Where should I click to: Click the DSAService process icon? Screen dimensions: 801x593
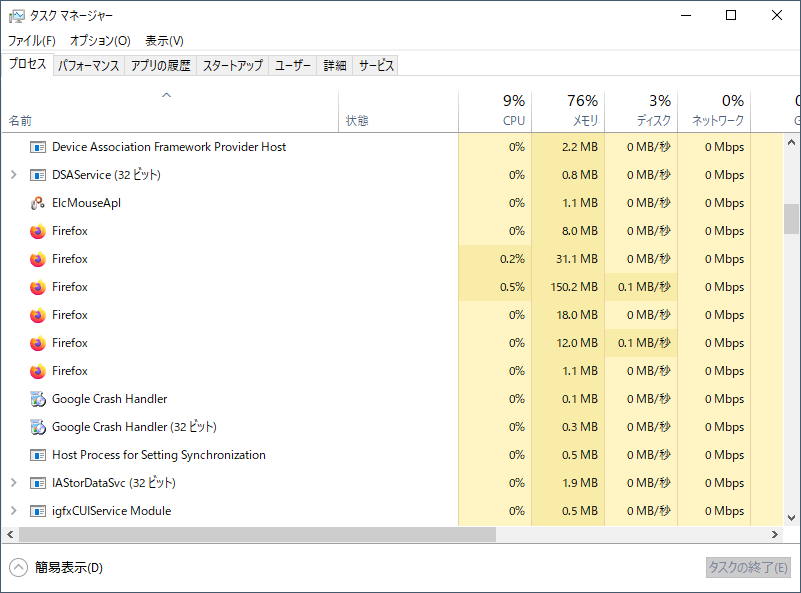[38, 175]
